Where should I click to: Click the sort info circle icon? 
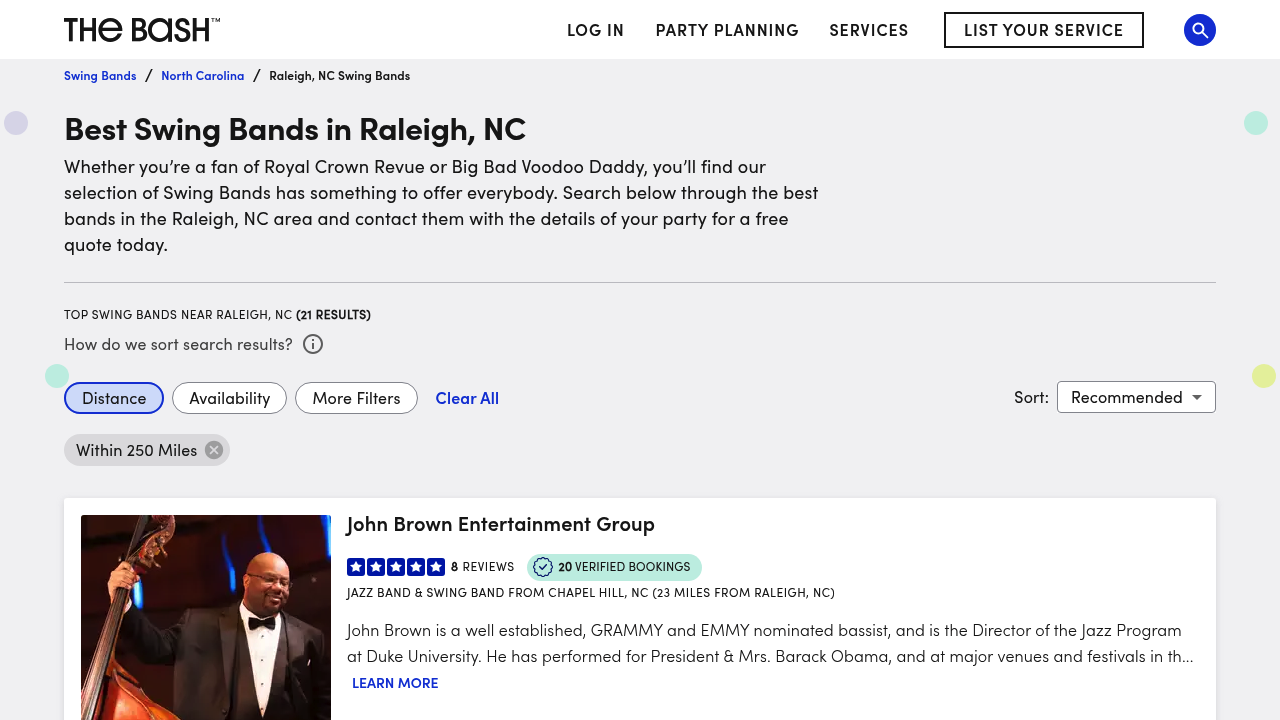coord(313,344)
